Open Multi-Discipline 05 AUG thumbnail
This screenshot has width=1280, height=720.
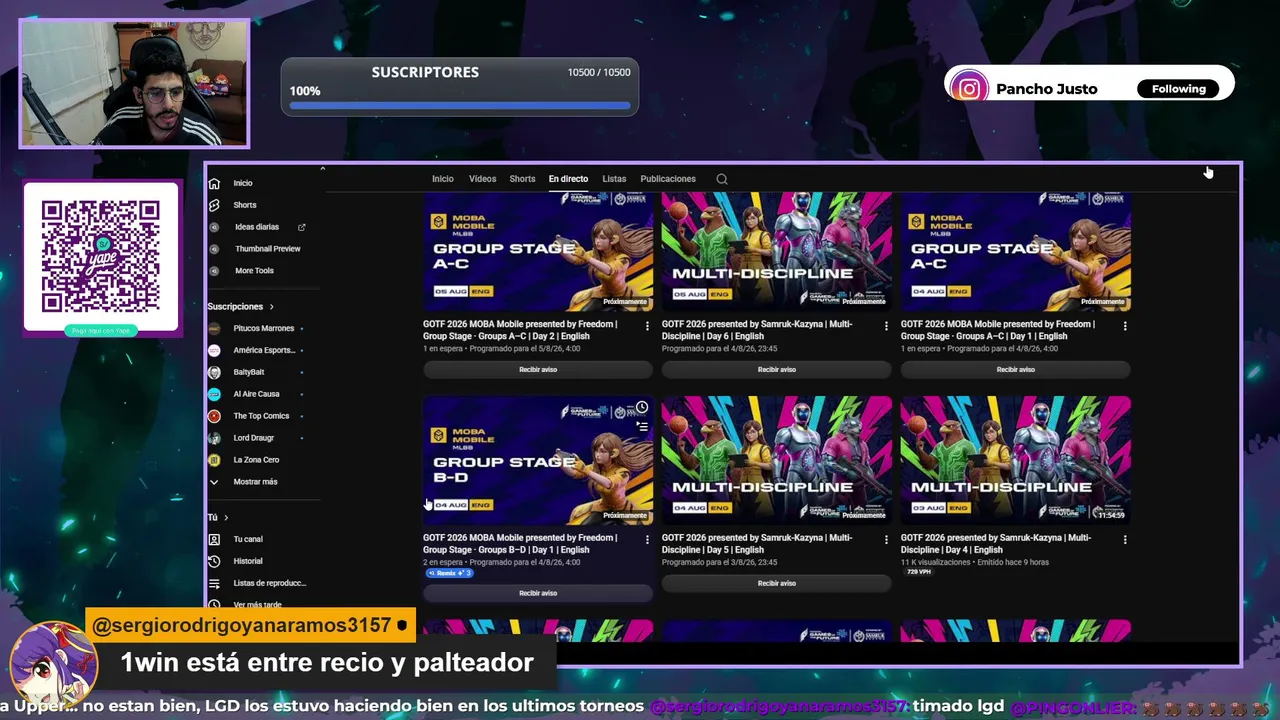pos(777,251)
